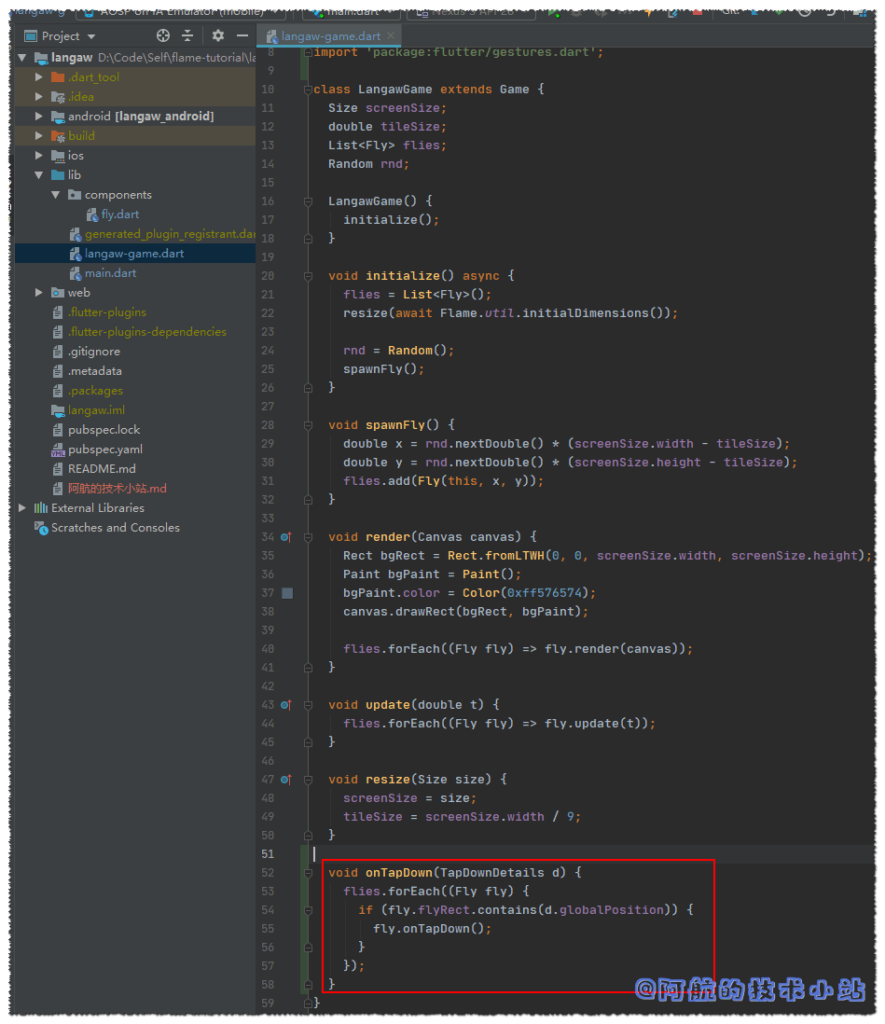Collapse the lib folder
885x1024 pixels.
[x=39, y=175]
